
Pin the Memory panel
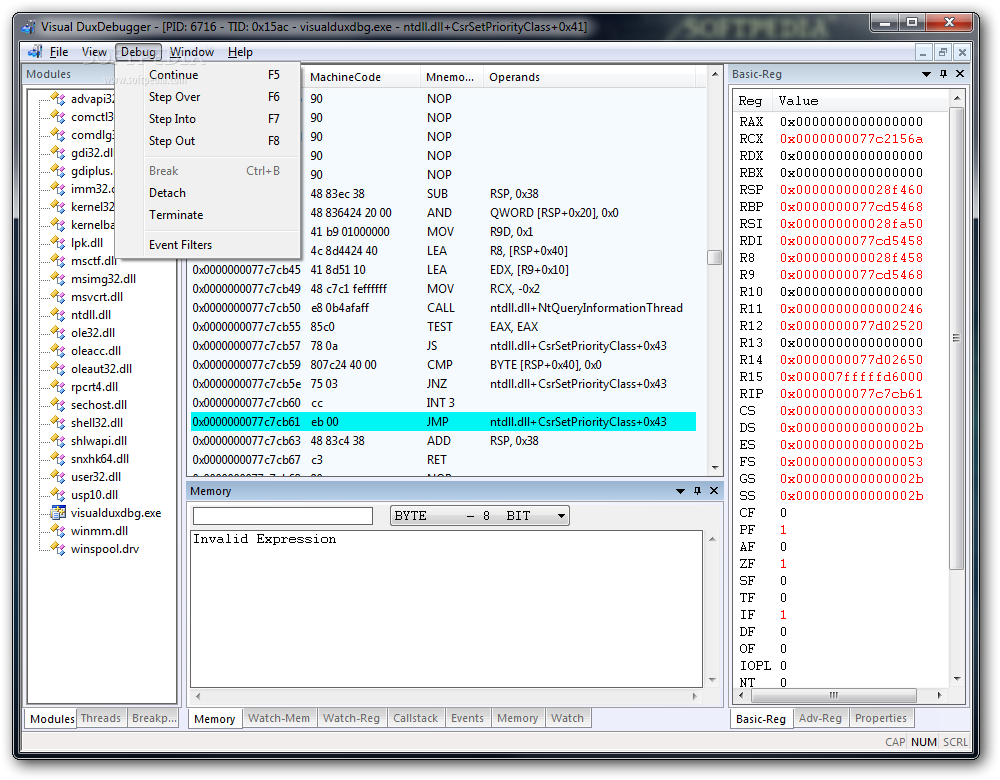(697, 490)
